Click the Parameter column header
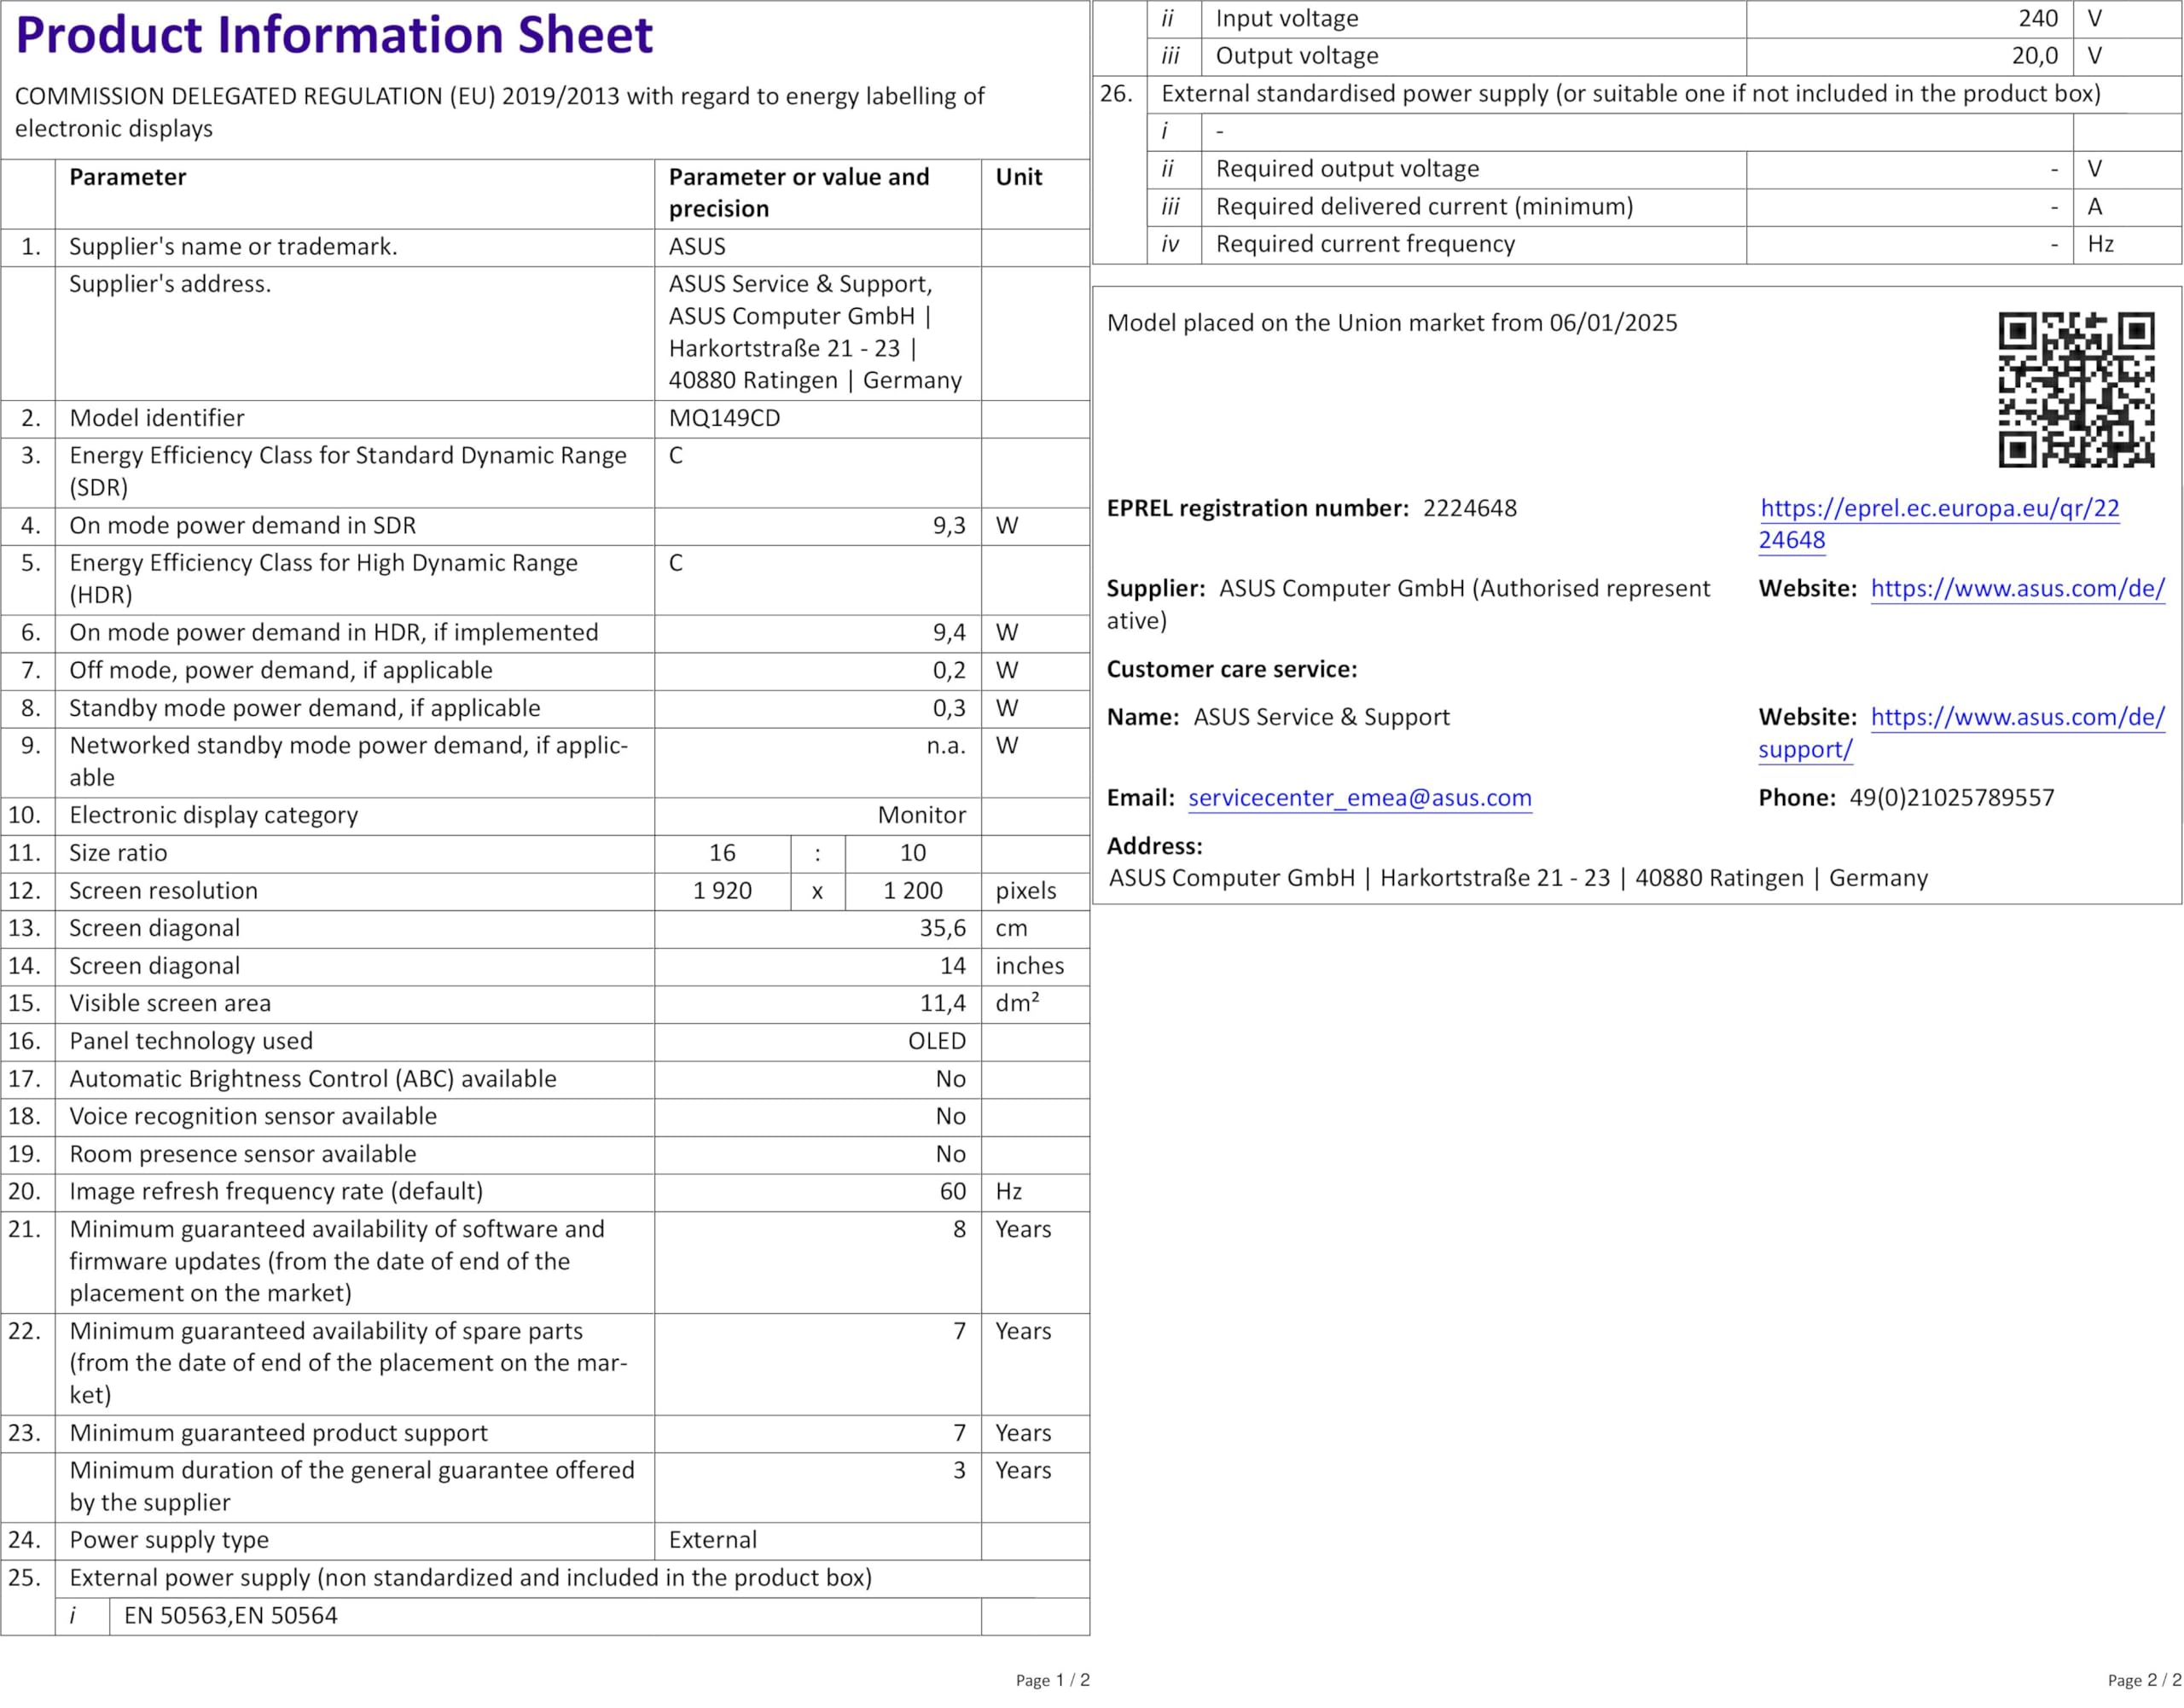 (x=128, y=177)
